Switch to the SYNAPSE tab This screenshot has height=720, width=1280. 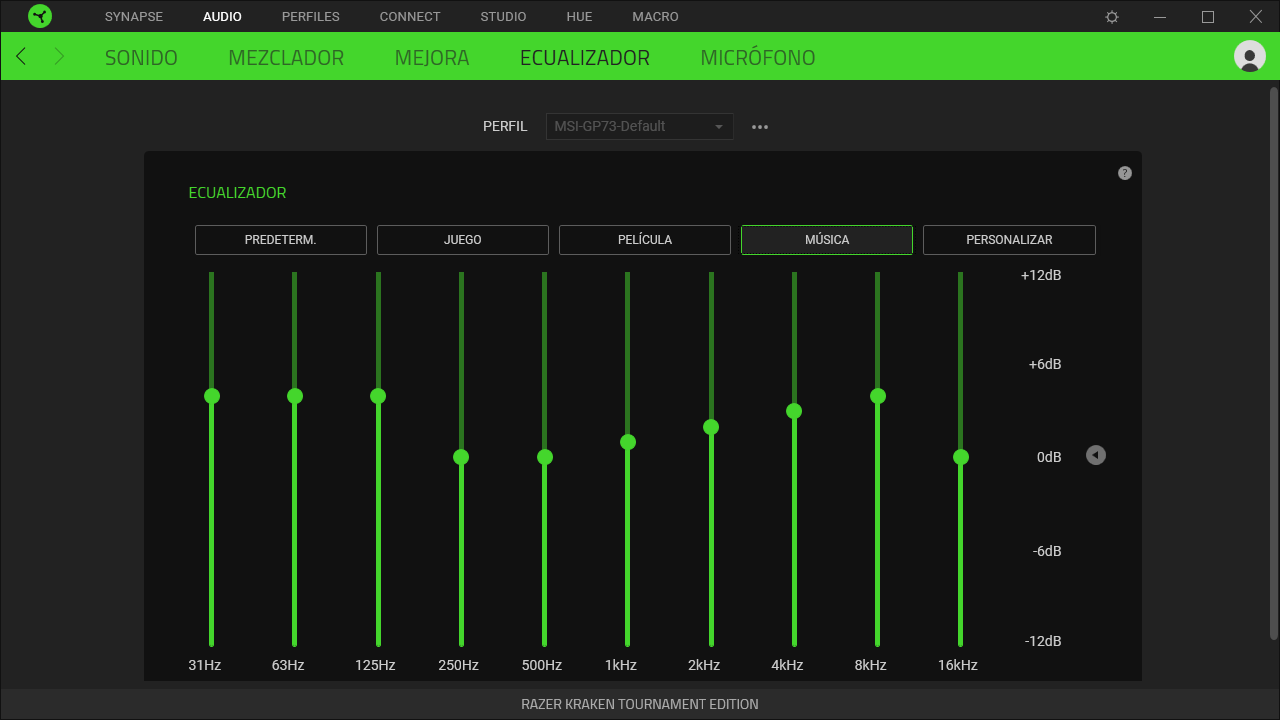tap(134, 17)
